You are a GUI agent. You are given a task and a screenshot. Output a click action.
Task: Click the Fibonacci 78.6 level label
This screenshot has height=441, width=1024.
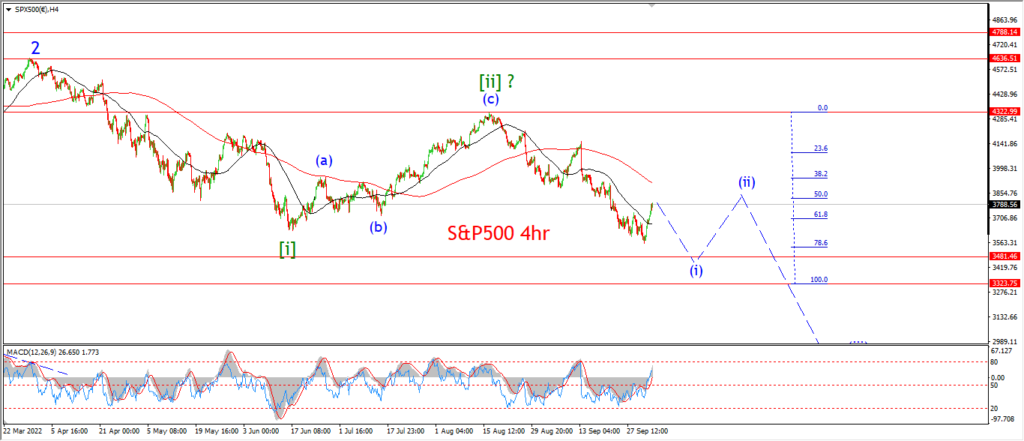[821, 243]
